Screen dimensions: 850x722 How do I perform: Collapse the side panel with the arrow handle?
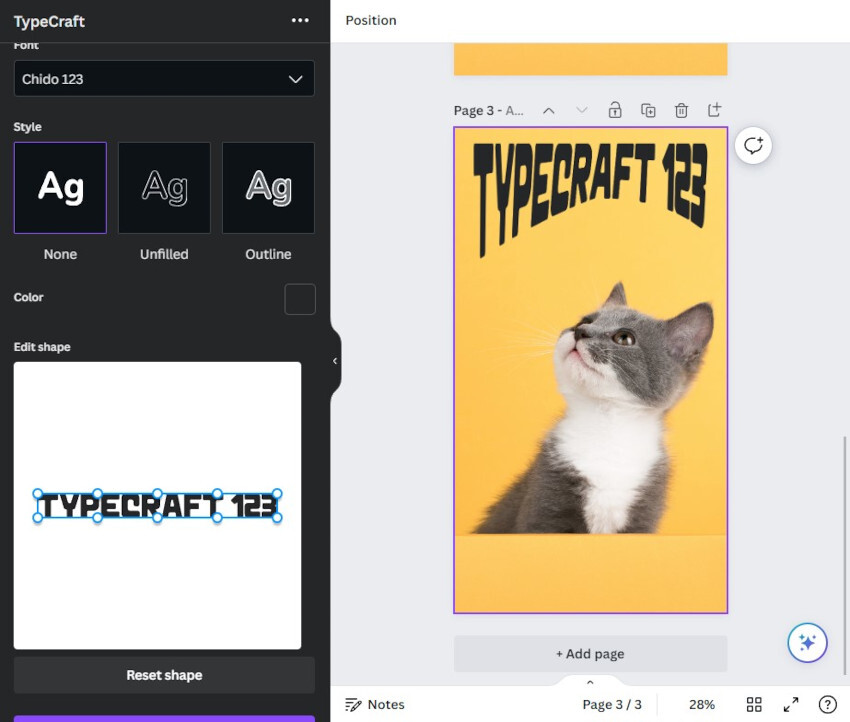[x=335, y=361]
